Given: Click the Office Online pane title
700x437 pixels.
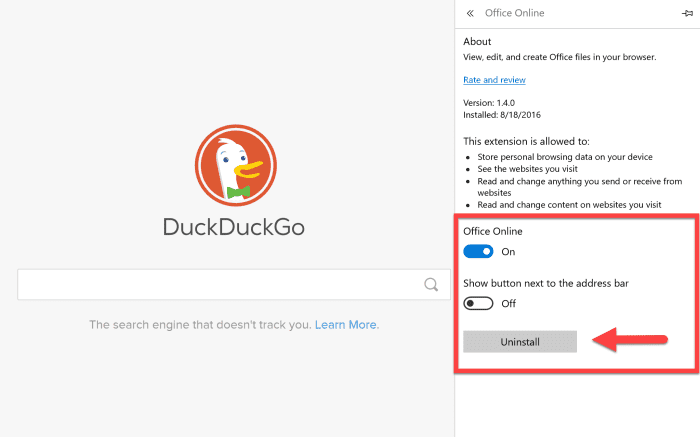Looking at the screenshot, I should tap(514, 13).
